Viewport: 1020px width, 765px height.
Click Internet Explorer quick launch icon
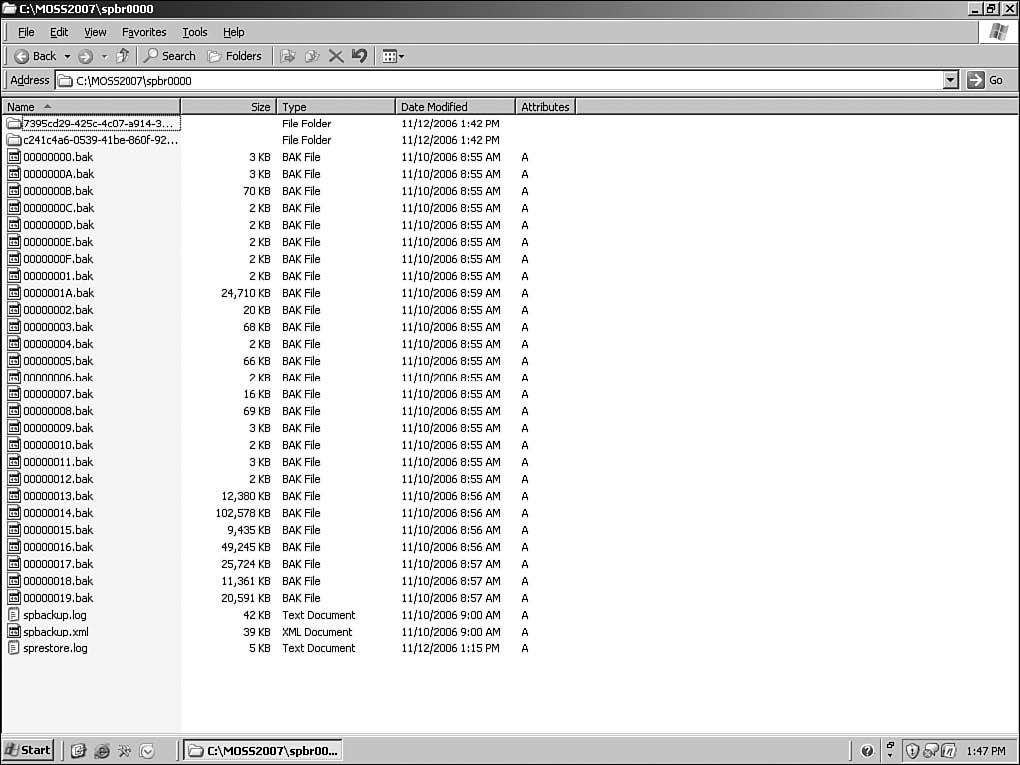tap(101, 750)
